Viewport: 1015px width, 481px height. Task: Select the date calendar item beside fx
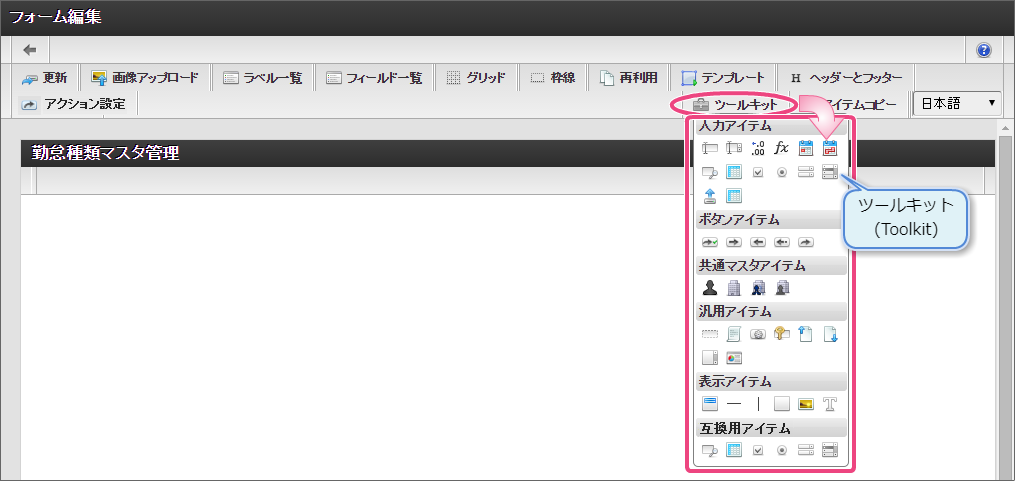click(806, 148)
